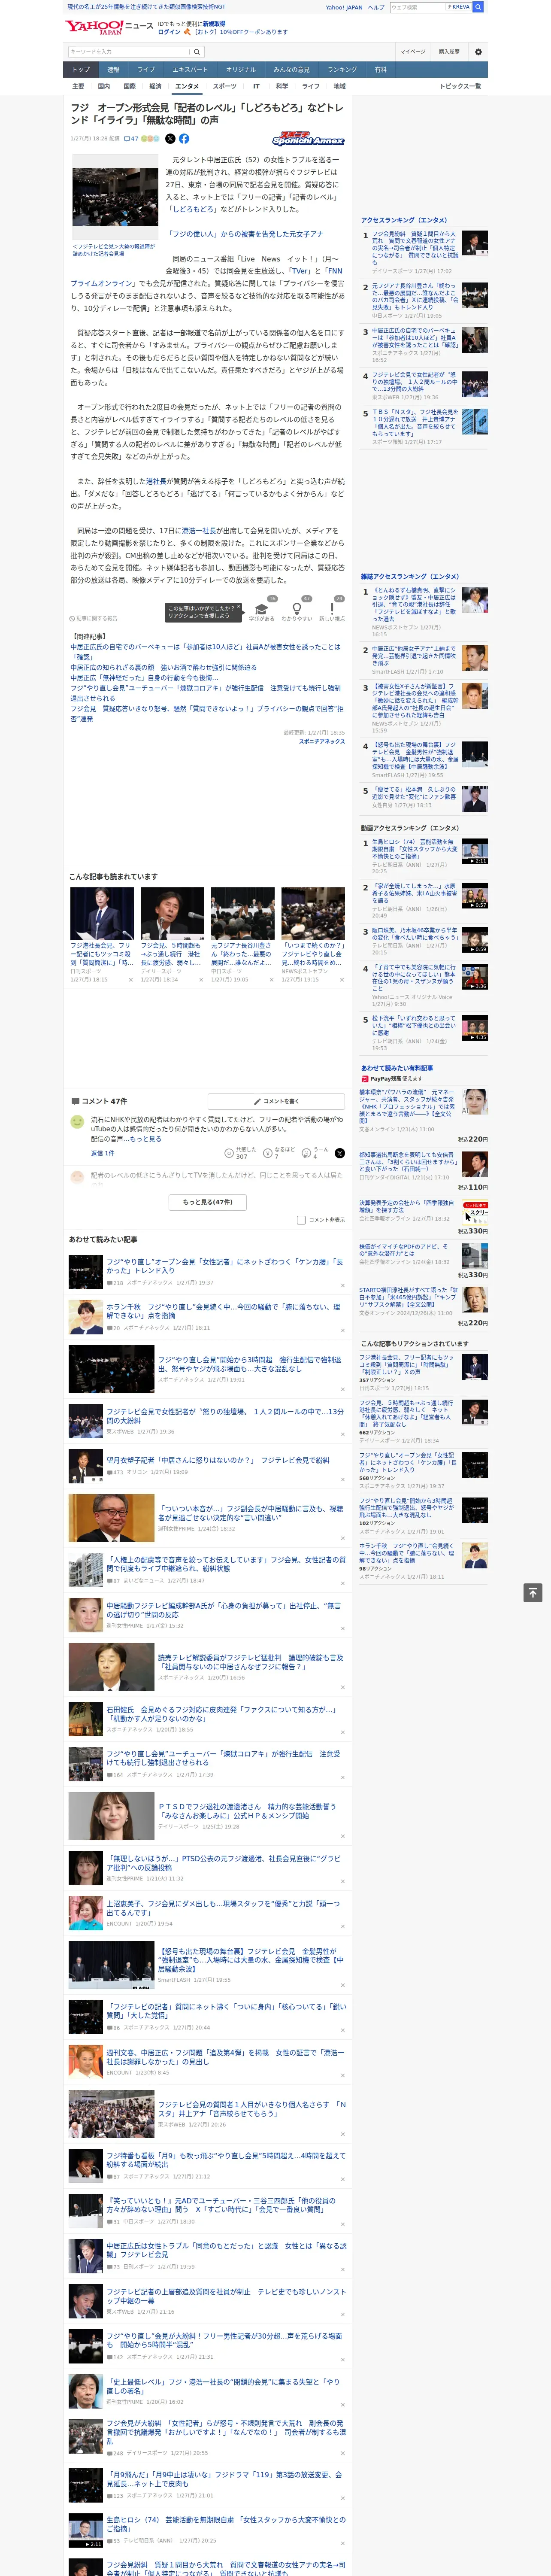This screenshot has height=2576, width=551.
Task: Share the article on X
Action: (170, 139)
